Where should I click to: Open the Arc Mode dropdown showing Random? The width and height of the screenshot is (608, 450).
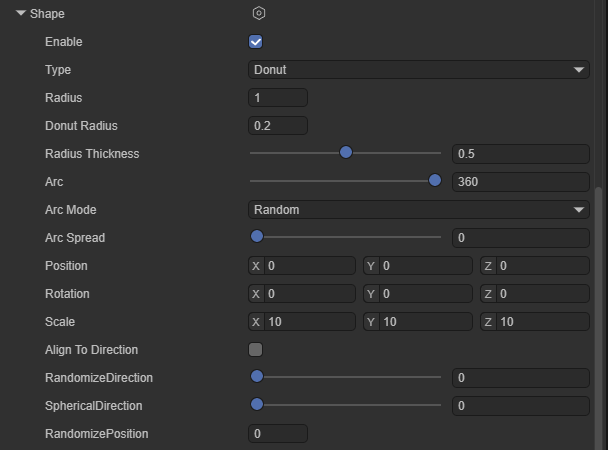click(418, 210)
